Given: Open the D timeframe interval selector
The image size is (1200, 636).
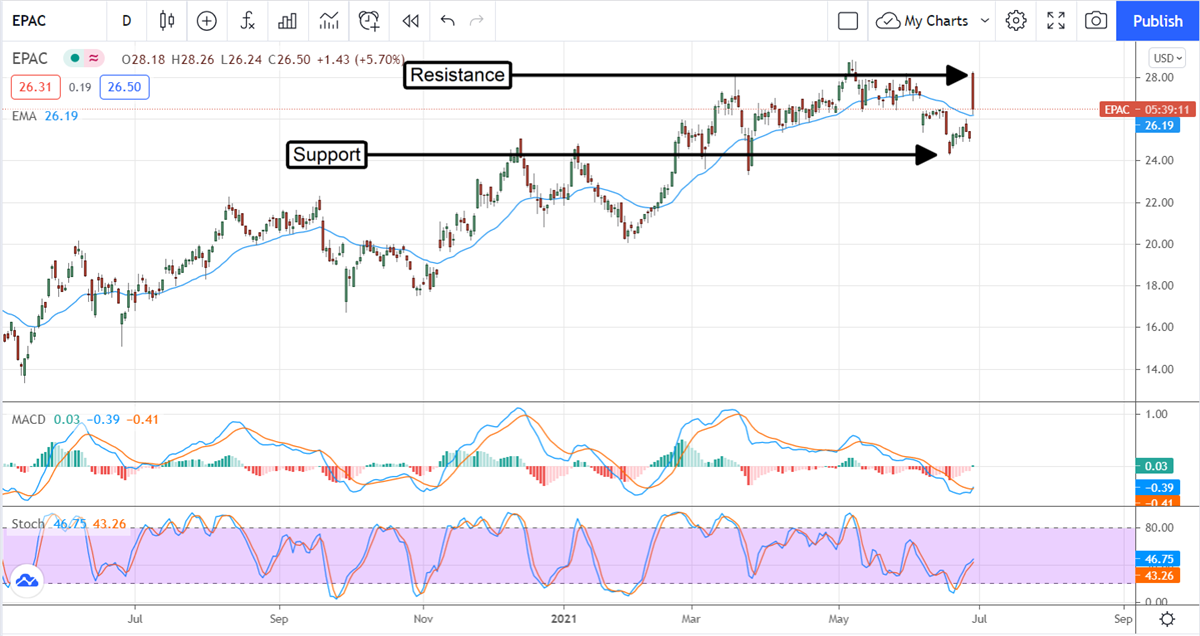Looking at the screenshot, I should point(126,20).
